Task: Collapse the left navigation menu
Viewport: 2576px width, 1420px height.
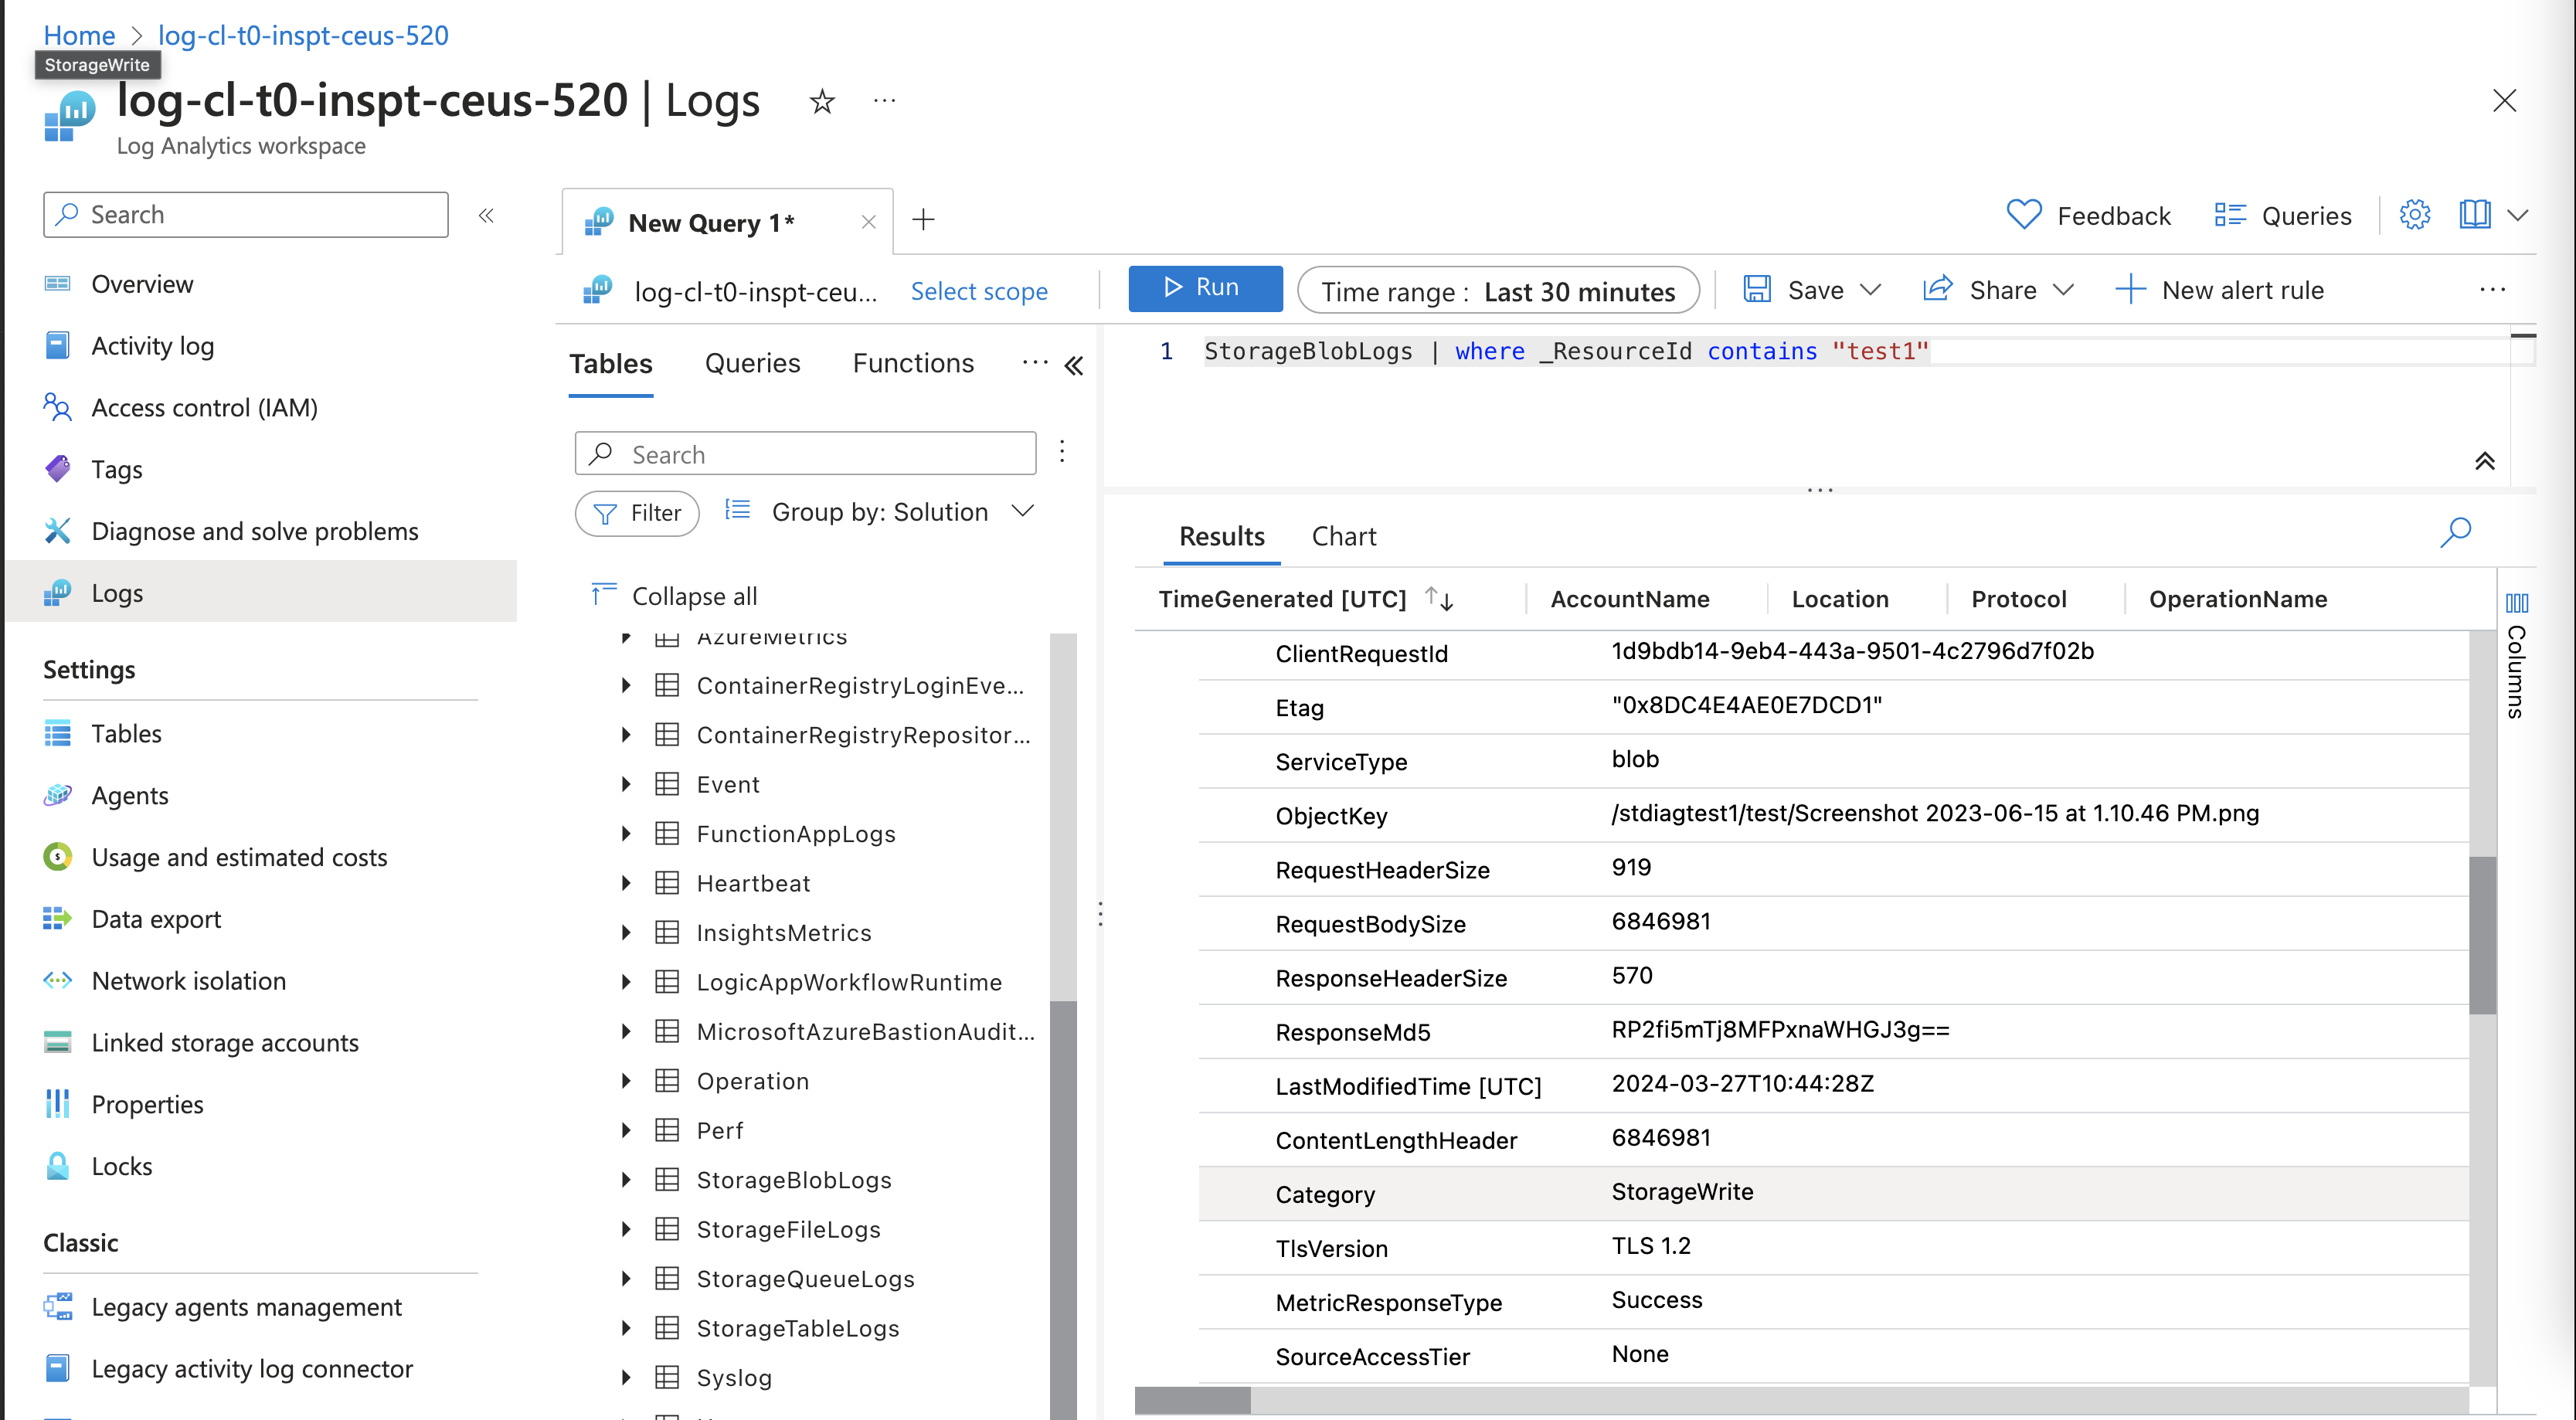Action: coord(486,215)
